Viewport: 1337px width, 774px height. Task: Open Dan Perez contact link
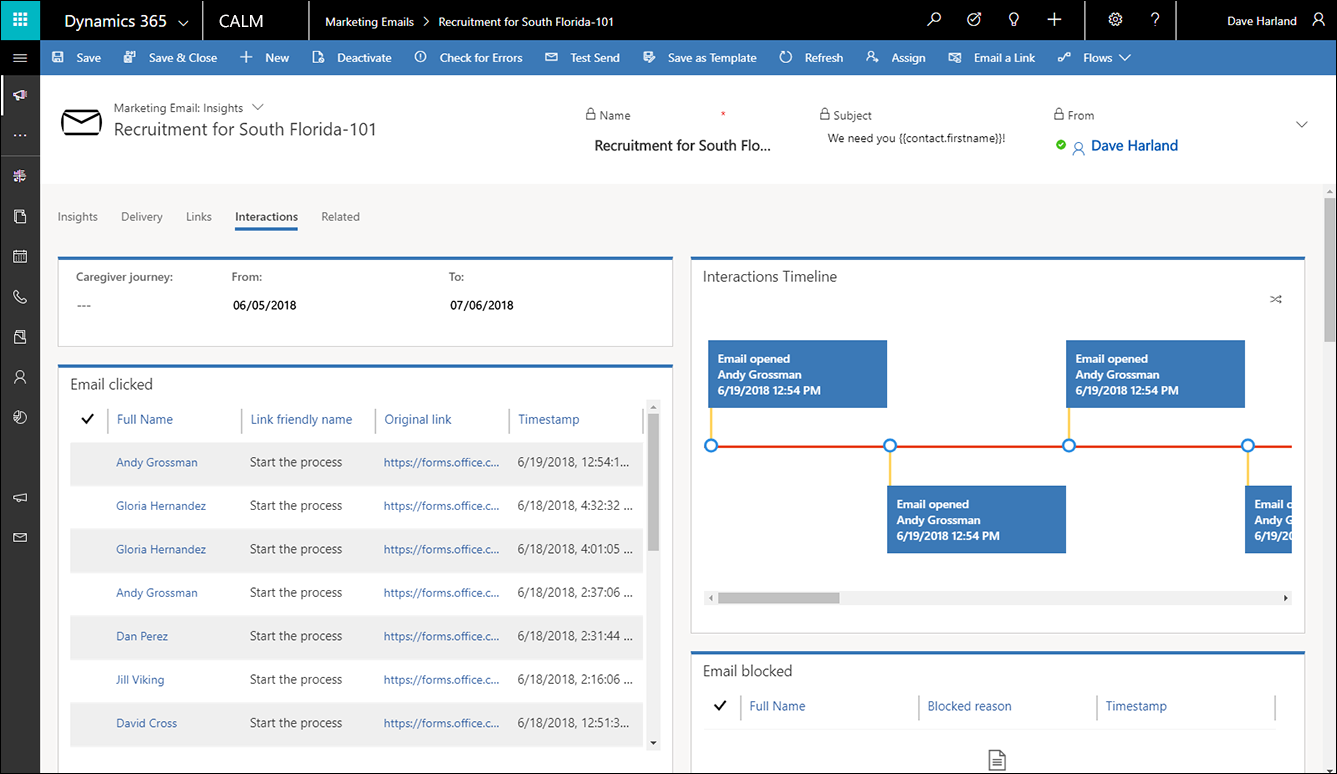pyautogui.click(x=142, y=636)
